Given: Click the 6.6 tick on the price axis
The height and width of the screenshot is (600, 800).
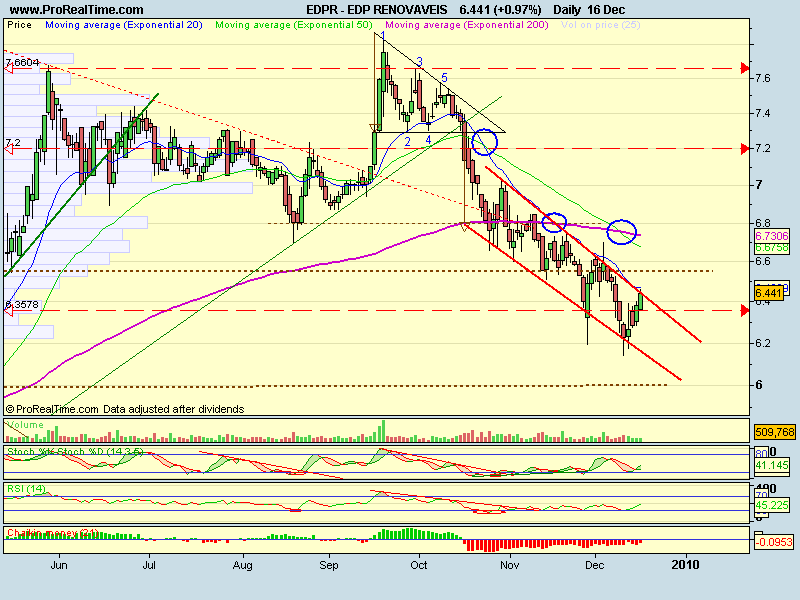Looking at the screenshot, I should tap(762, 261).
